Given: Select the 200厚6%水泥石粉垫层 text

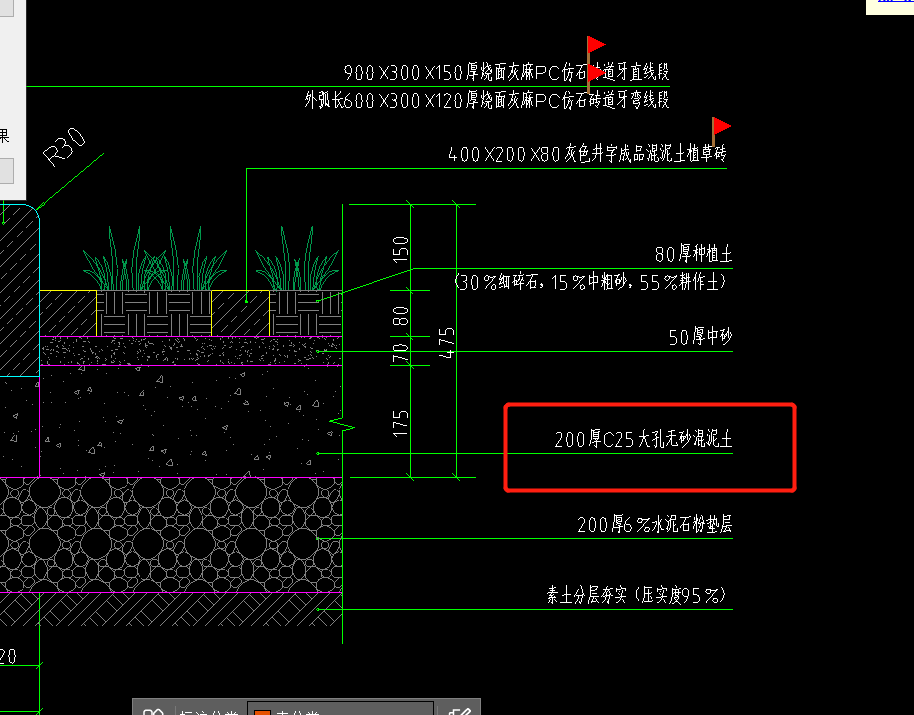Looking at the screenshot, I should click(x=655, y=524).
